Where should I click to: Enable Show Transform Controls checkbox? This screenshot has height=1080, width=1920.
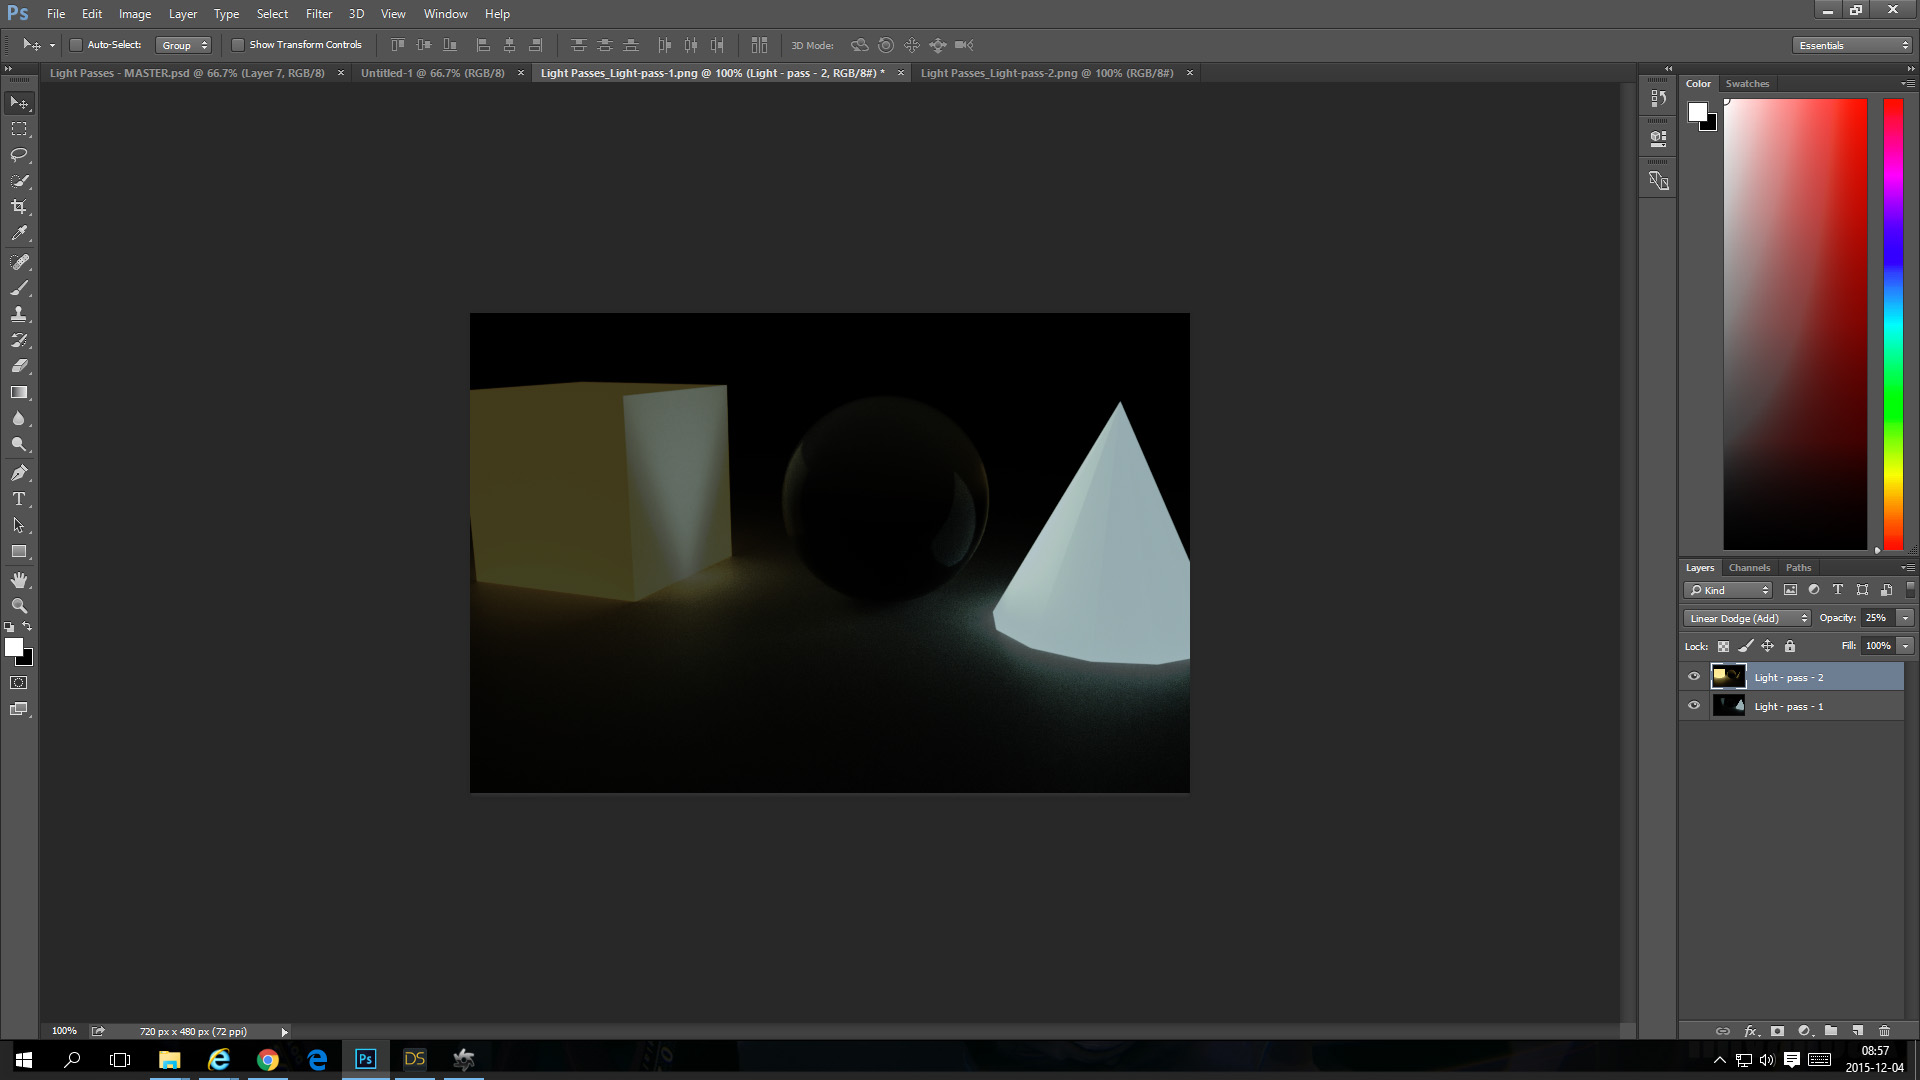tap(238, 45)
